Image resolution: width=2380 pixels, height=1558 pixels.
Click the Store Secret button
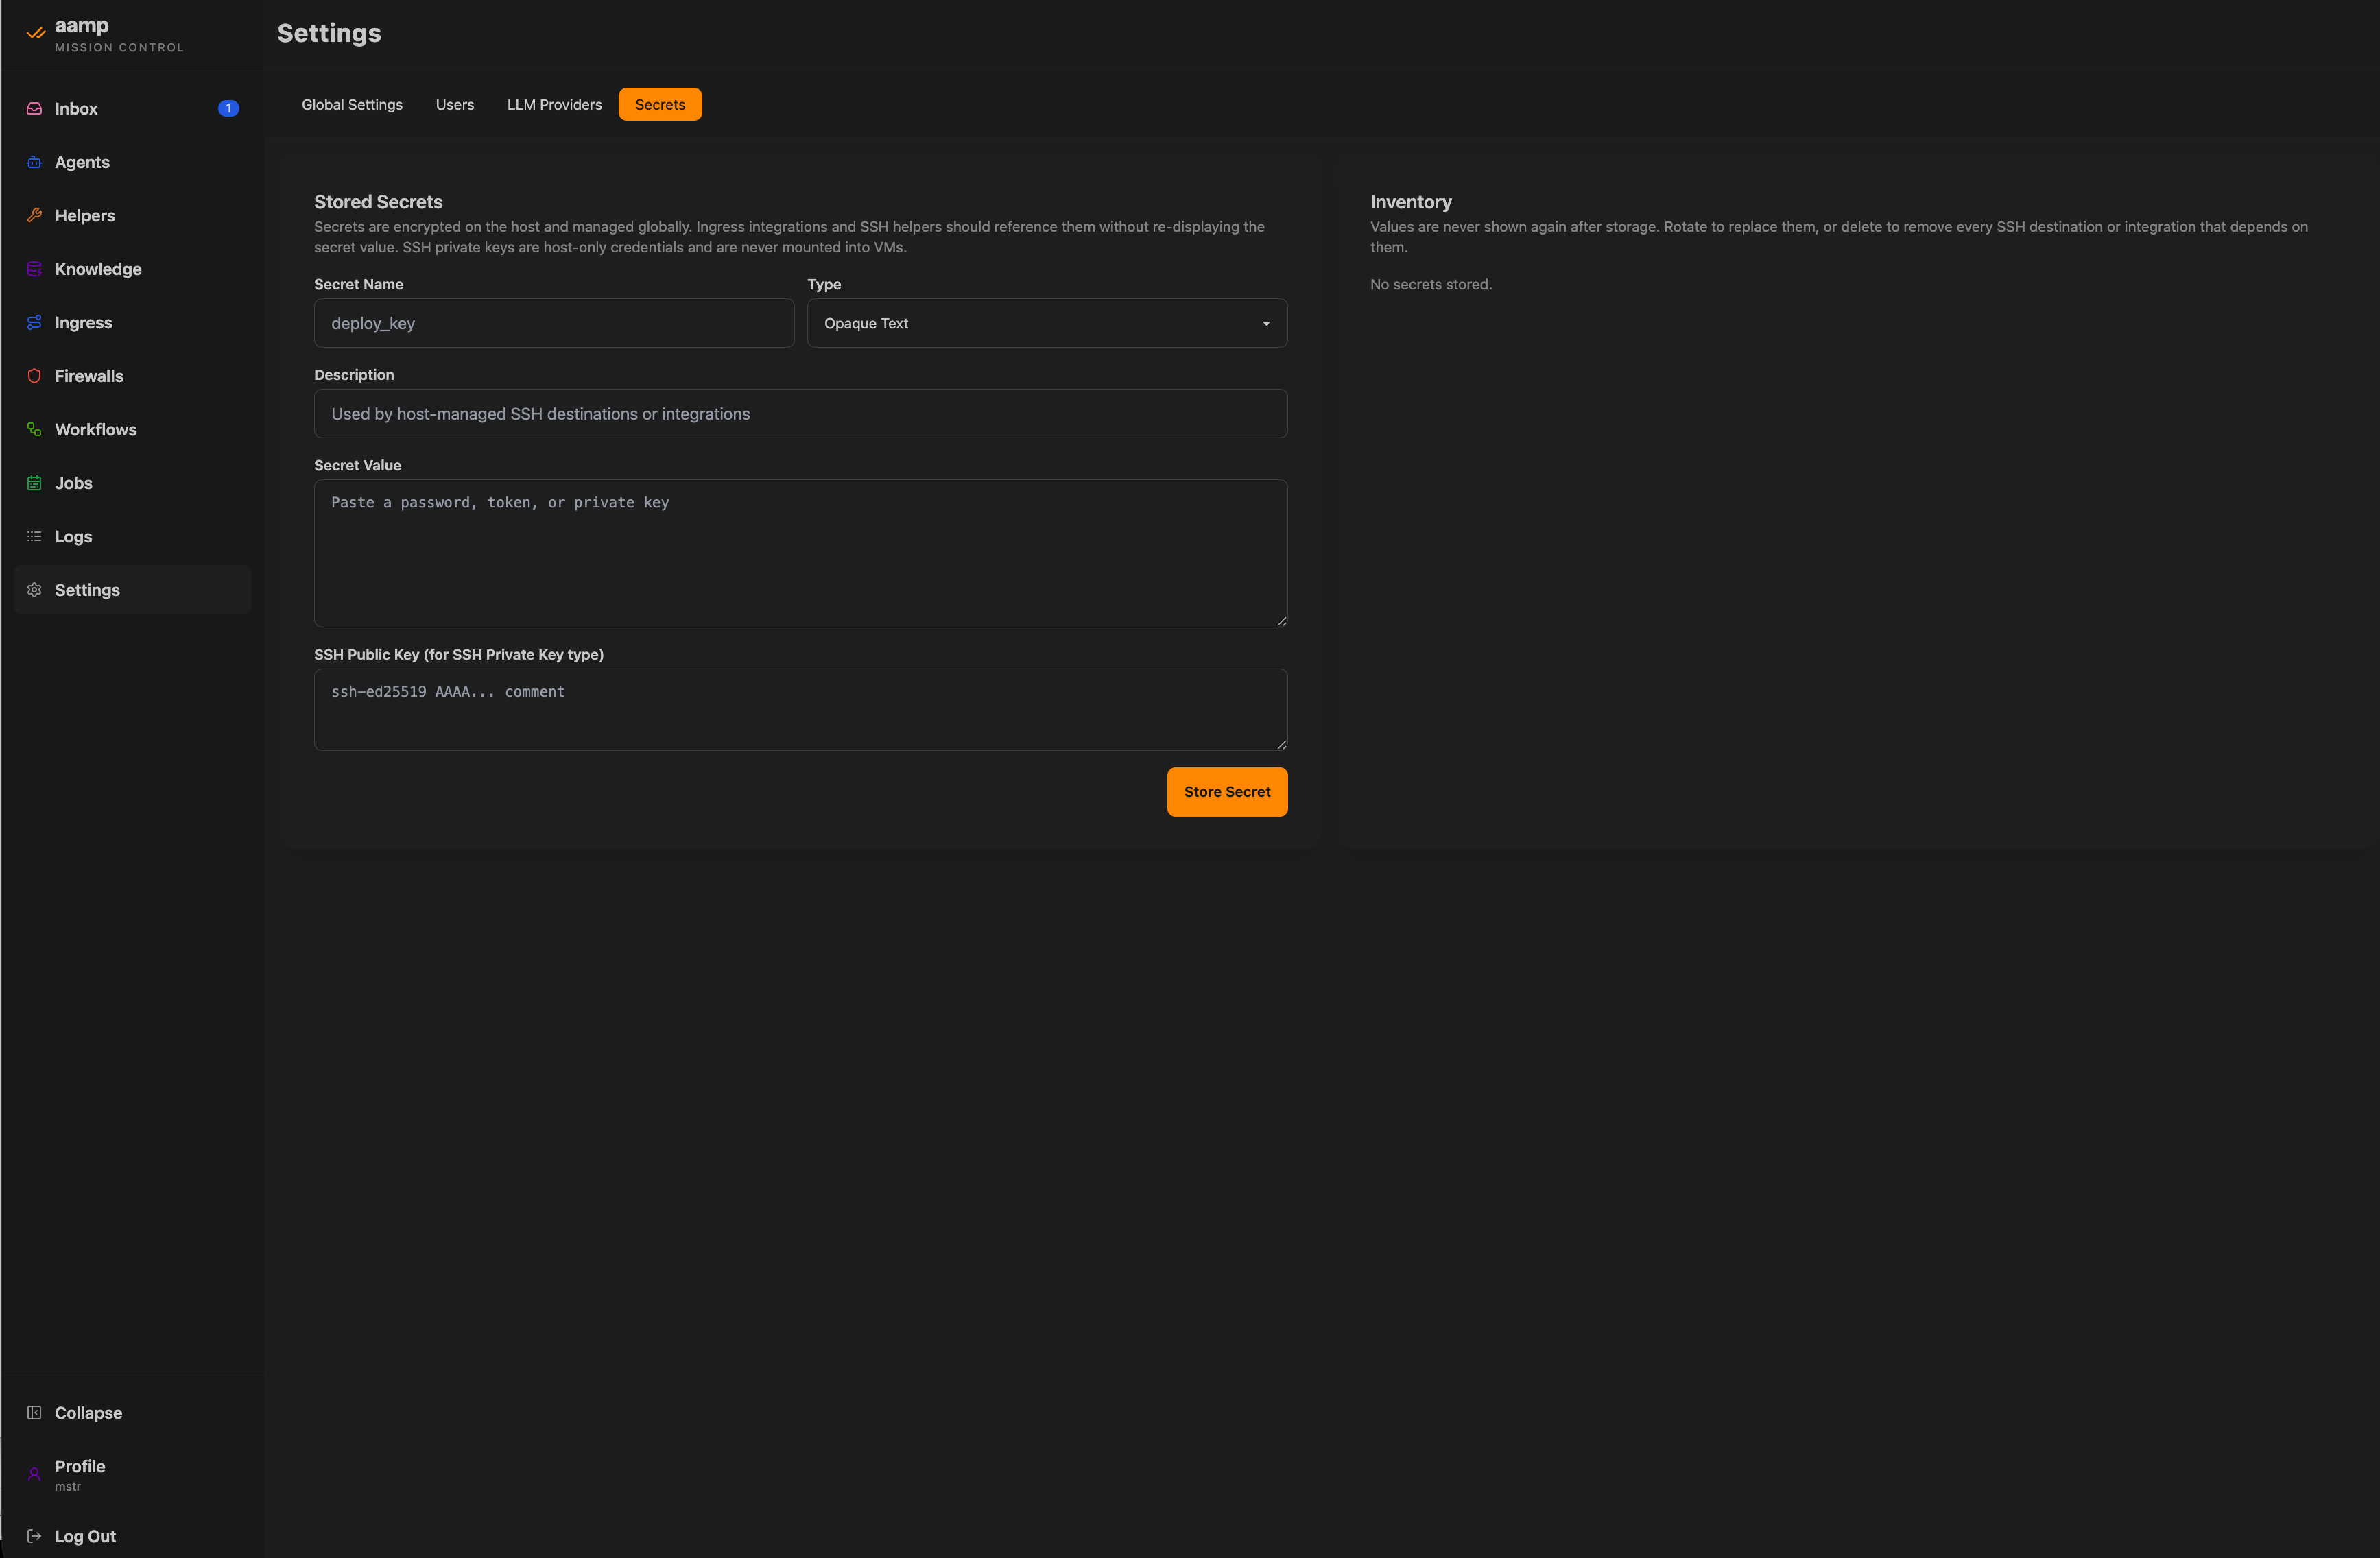(x=1227, y=792)
